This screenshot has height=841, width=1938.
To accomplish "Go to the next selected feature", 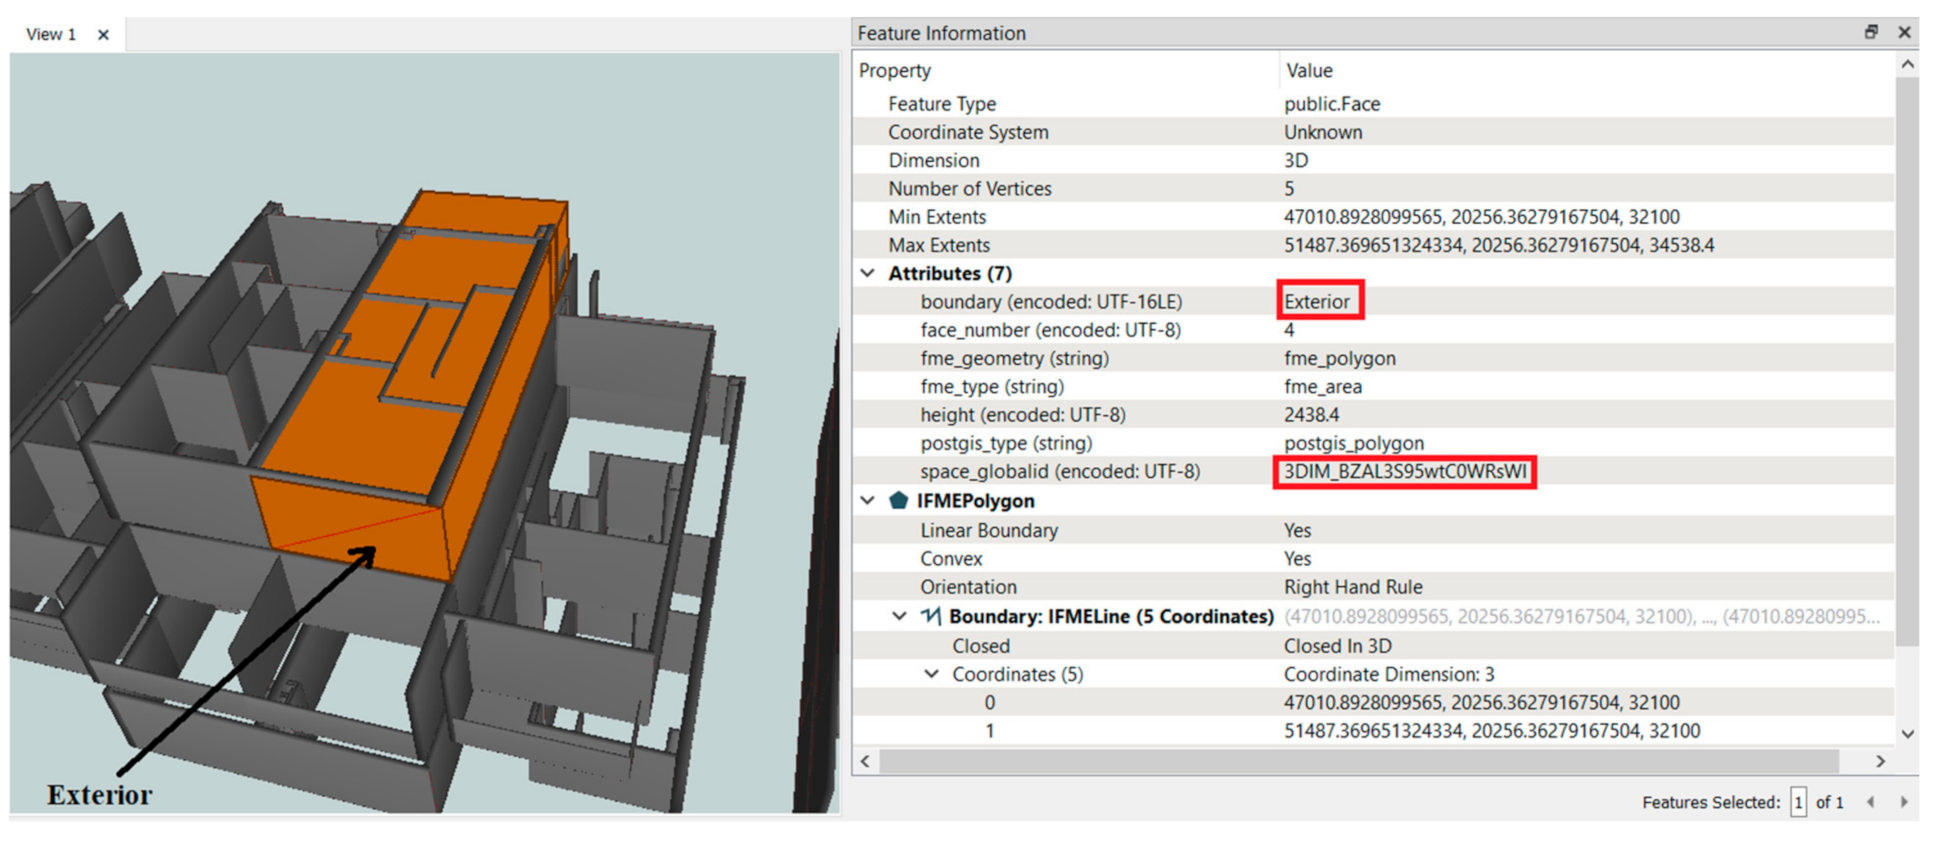I will tap(1904, 802).
